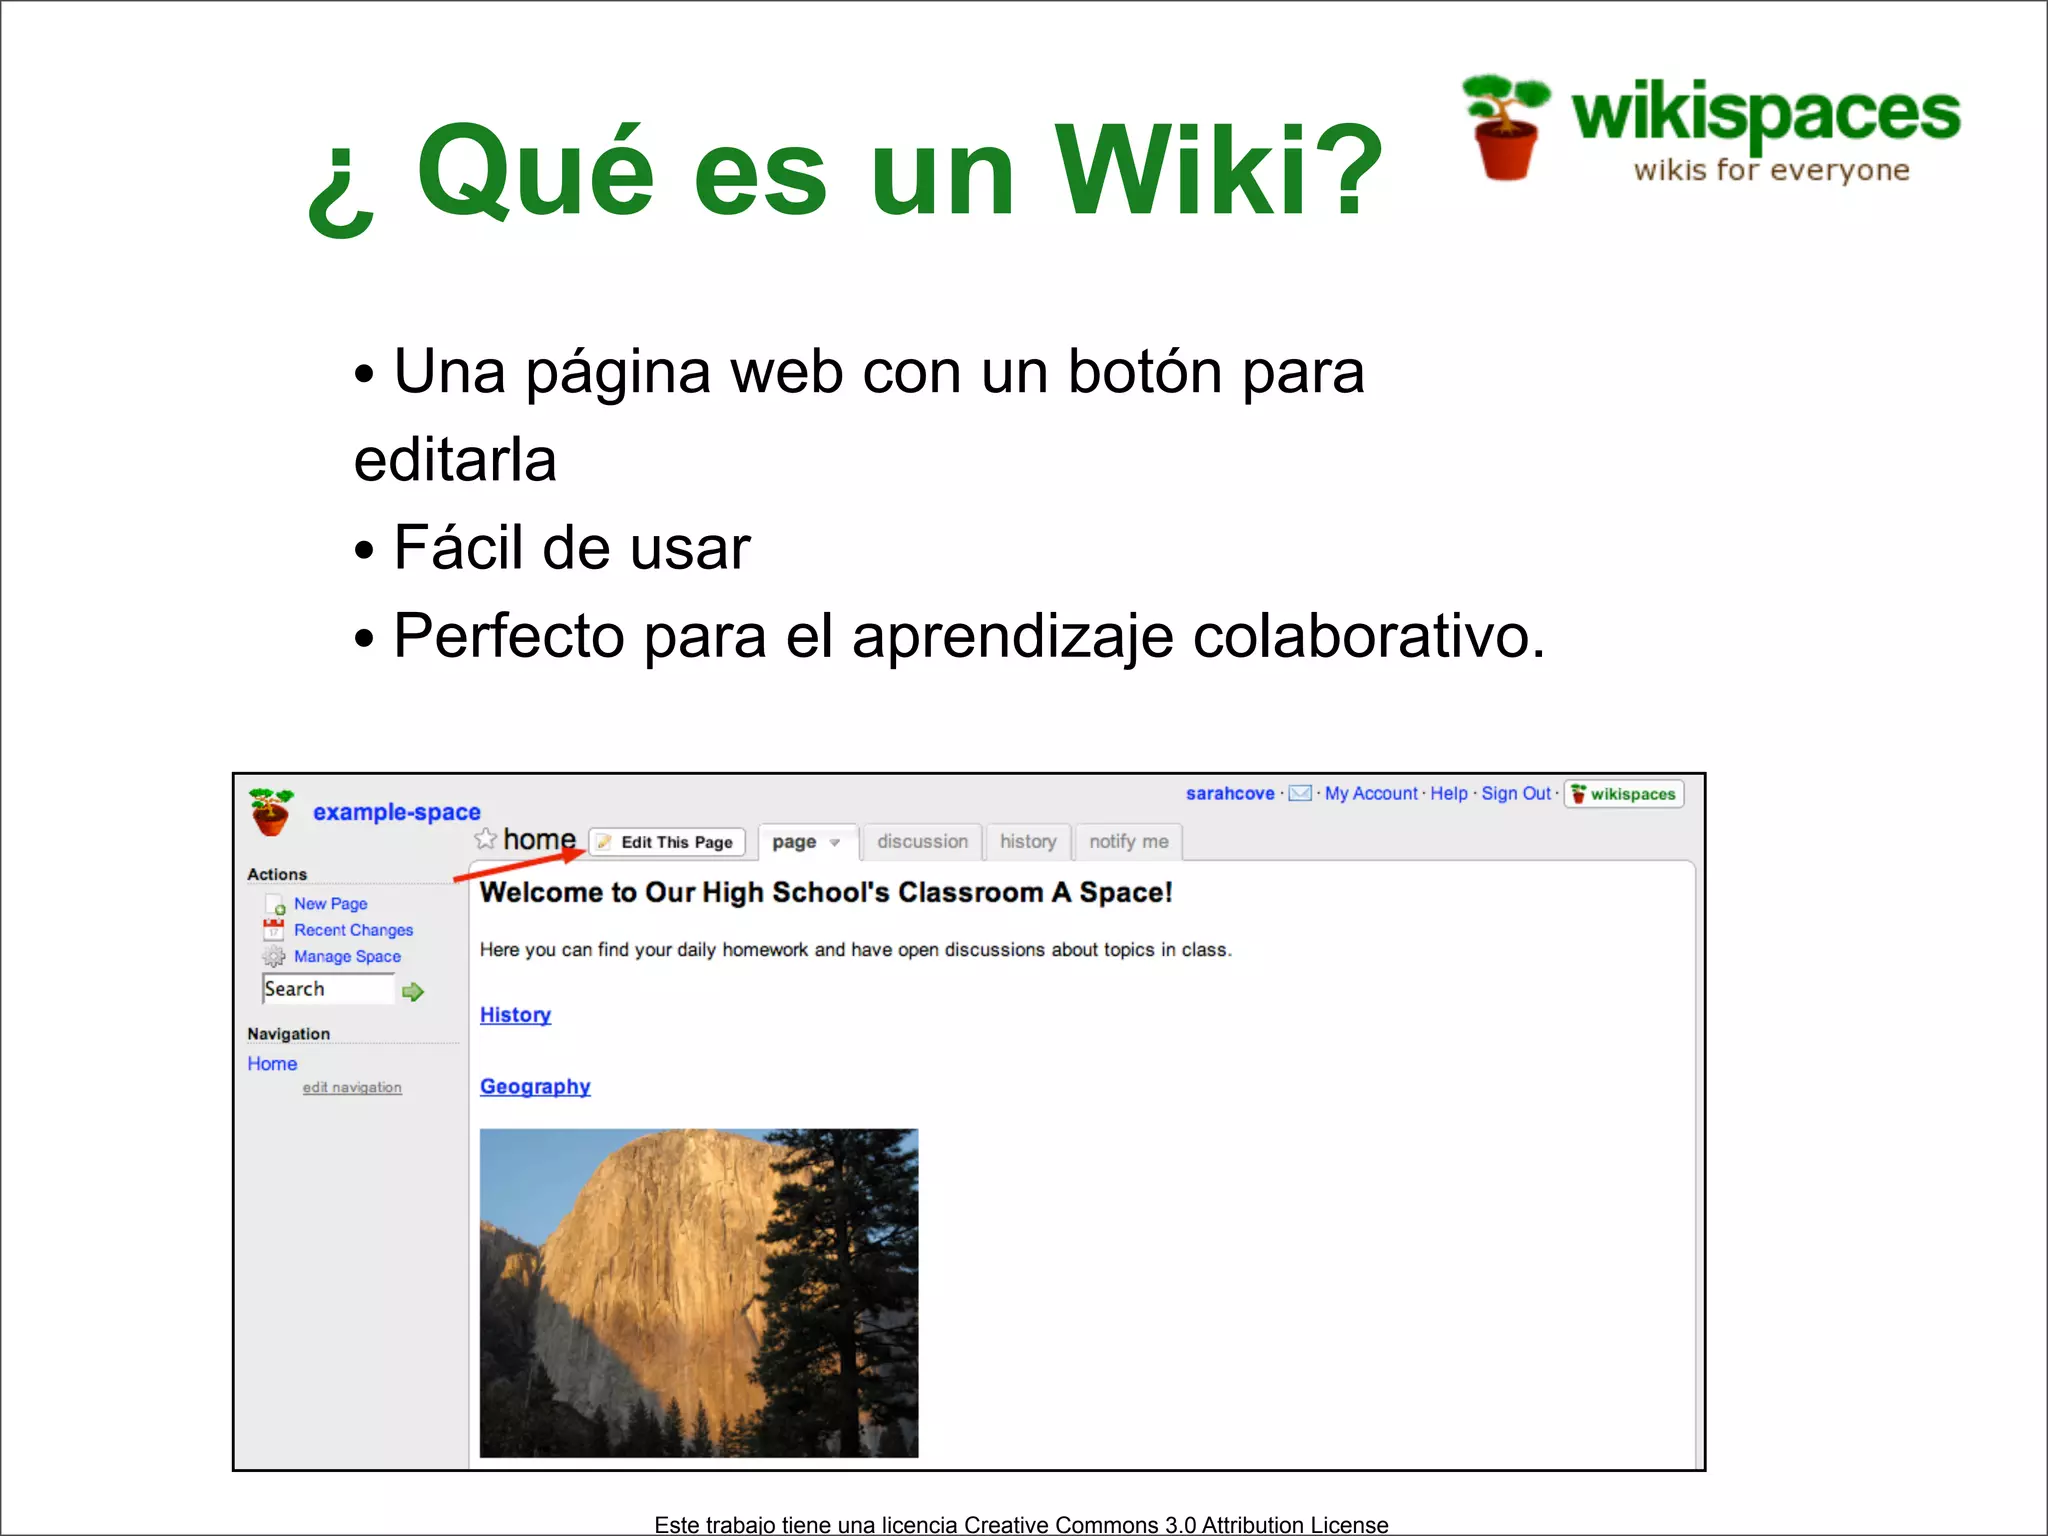
Task: Click the edit navigation link
Action: pos(352,1088)
